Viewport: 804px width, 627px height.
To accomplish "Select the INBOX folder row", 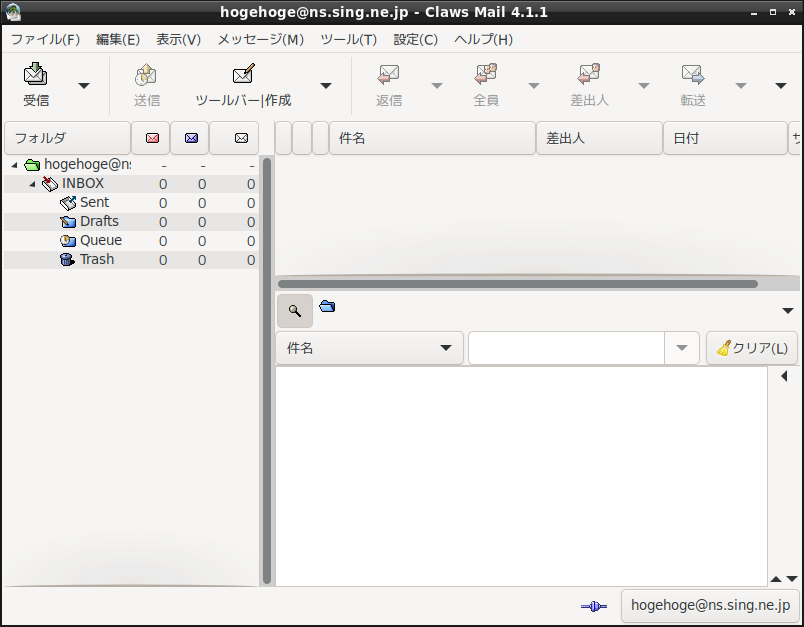I will tap(131, 184).
